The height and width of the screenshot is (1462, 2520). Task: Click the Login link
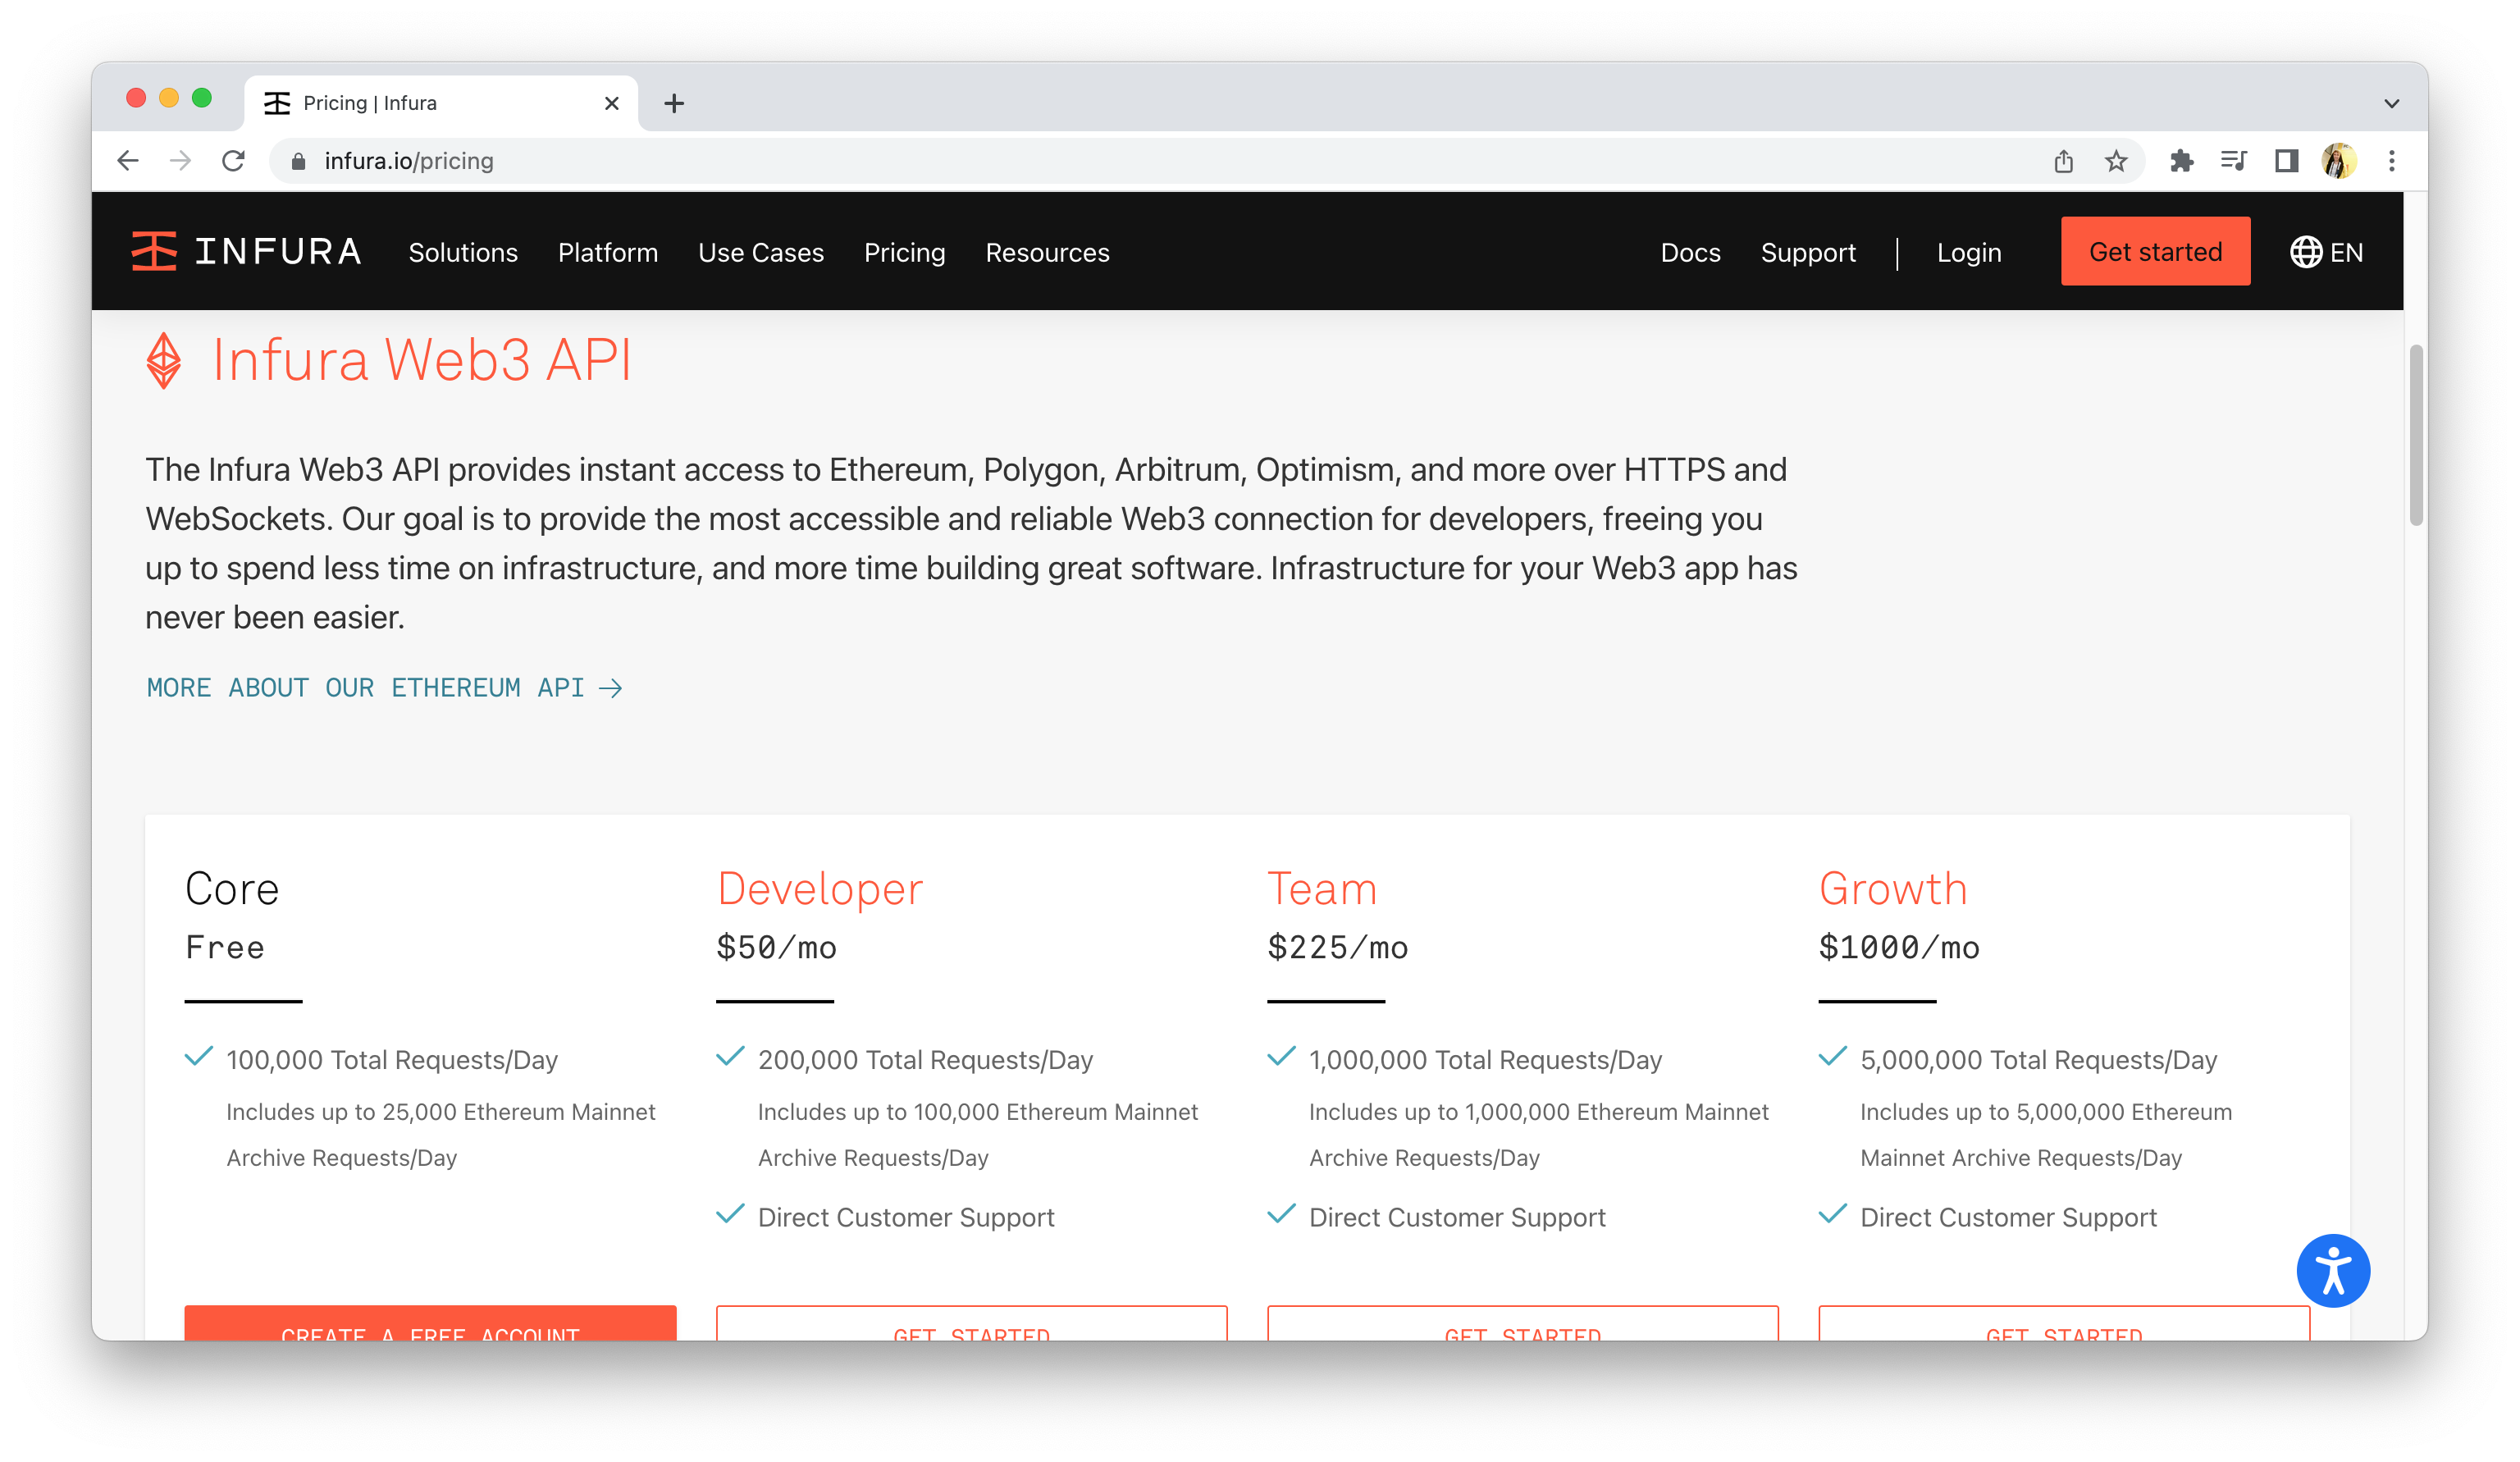click(1969, 252)
